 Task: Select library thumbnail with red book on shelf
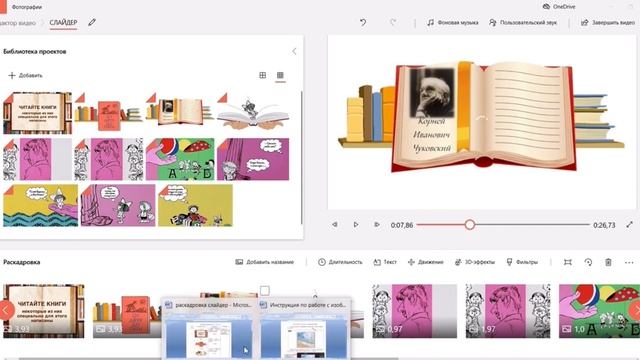point(109,112)
